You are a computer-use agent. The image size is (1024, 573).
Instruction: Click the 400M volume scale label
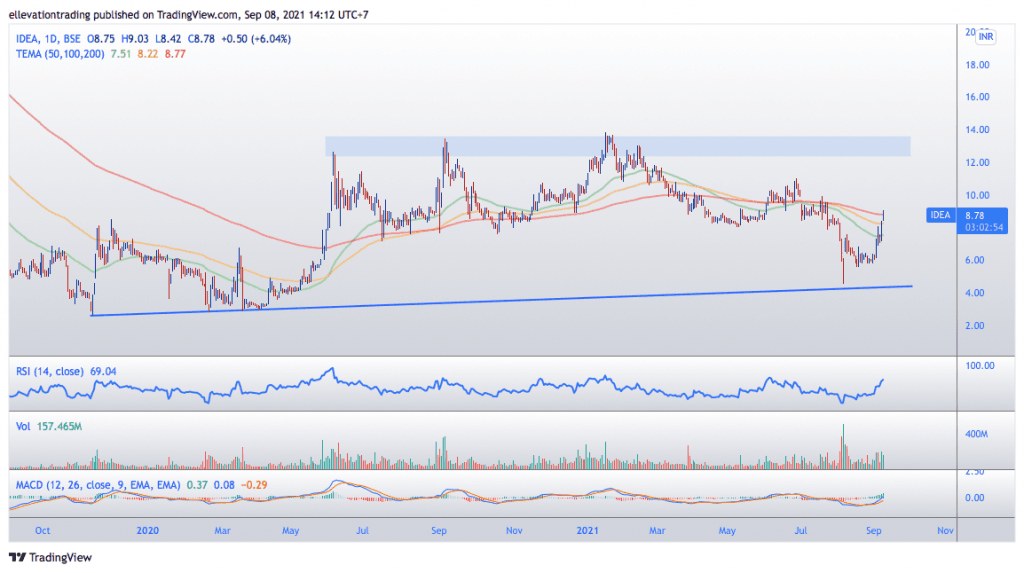tap(976, 434)
